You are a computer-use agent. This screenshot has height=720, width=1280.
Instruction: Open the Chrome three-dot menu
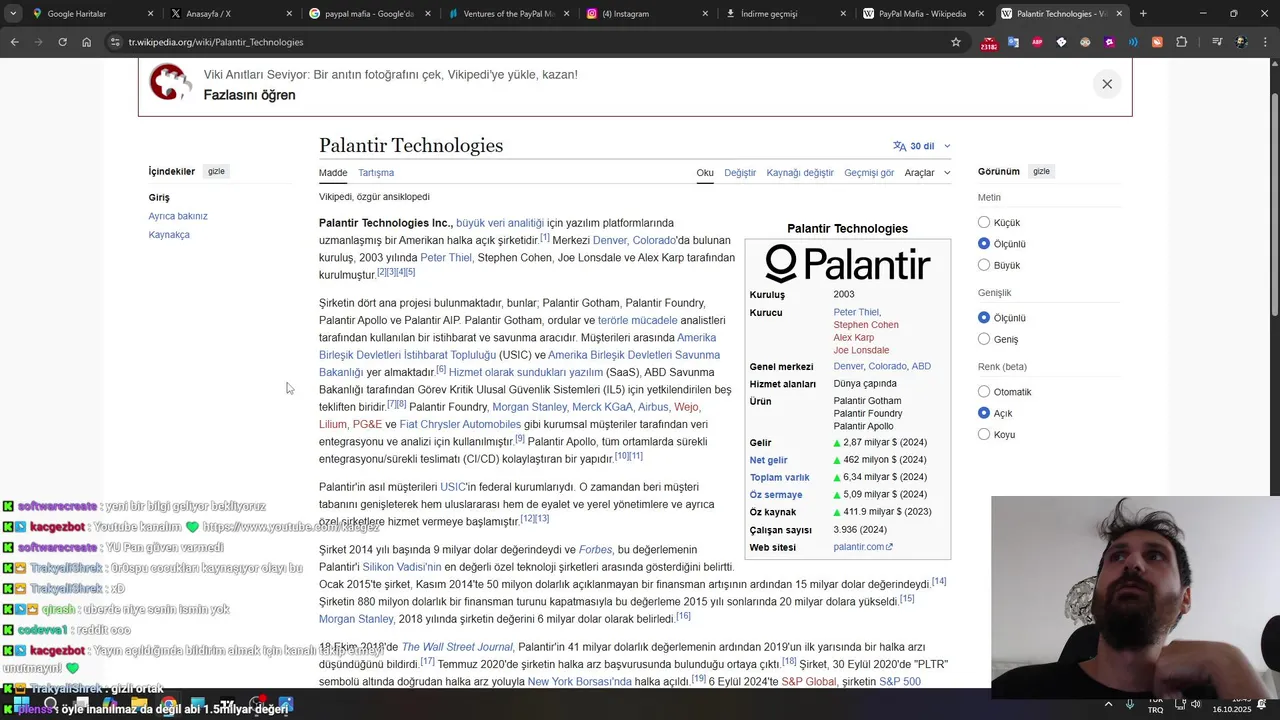tap(1265, 42)
